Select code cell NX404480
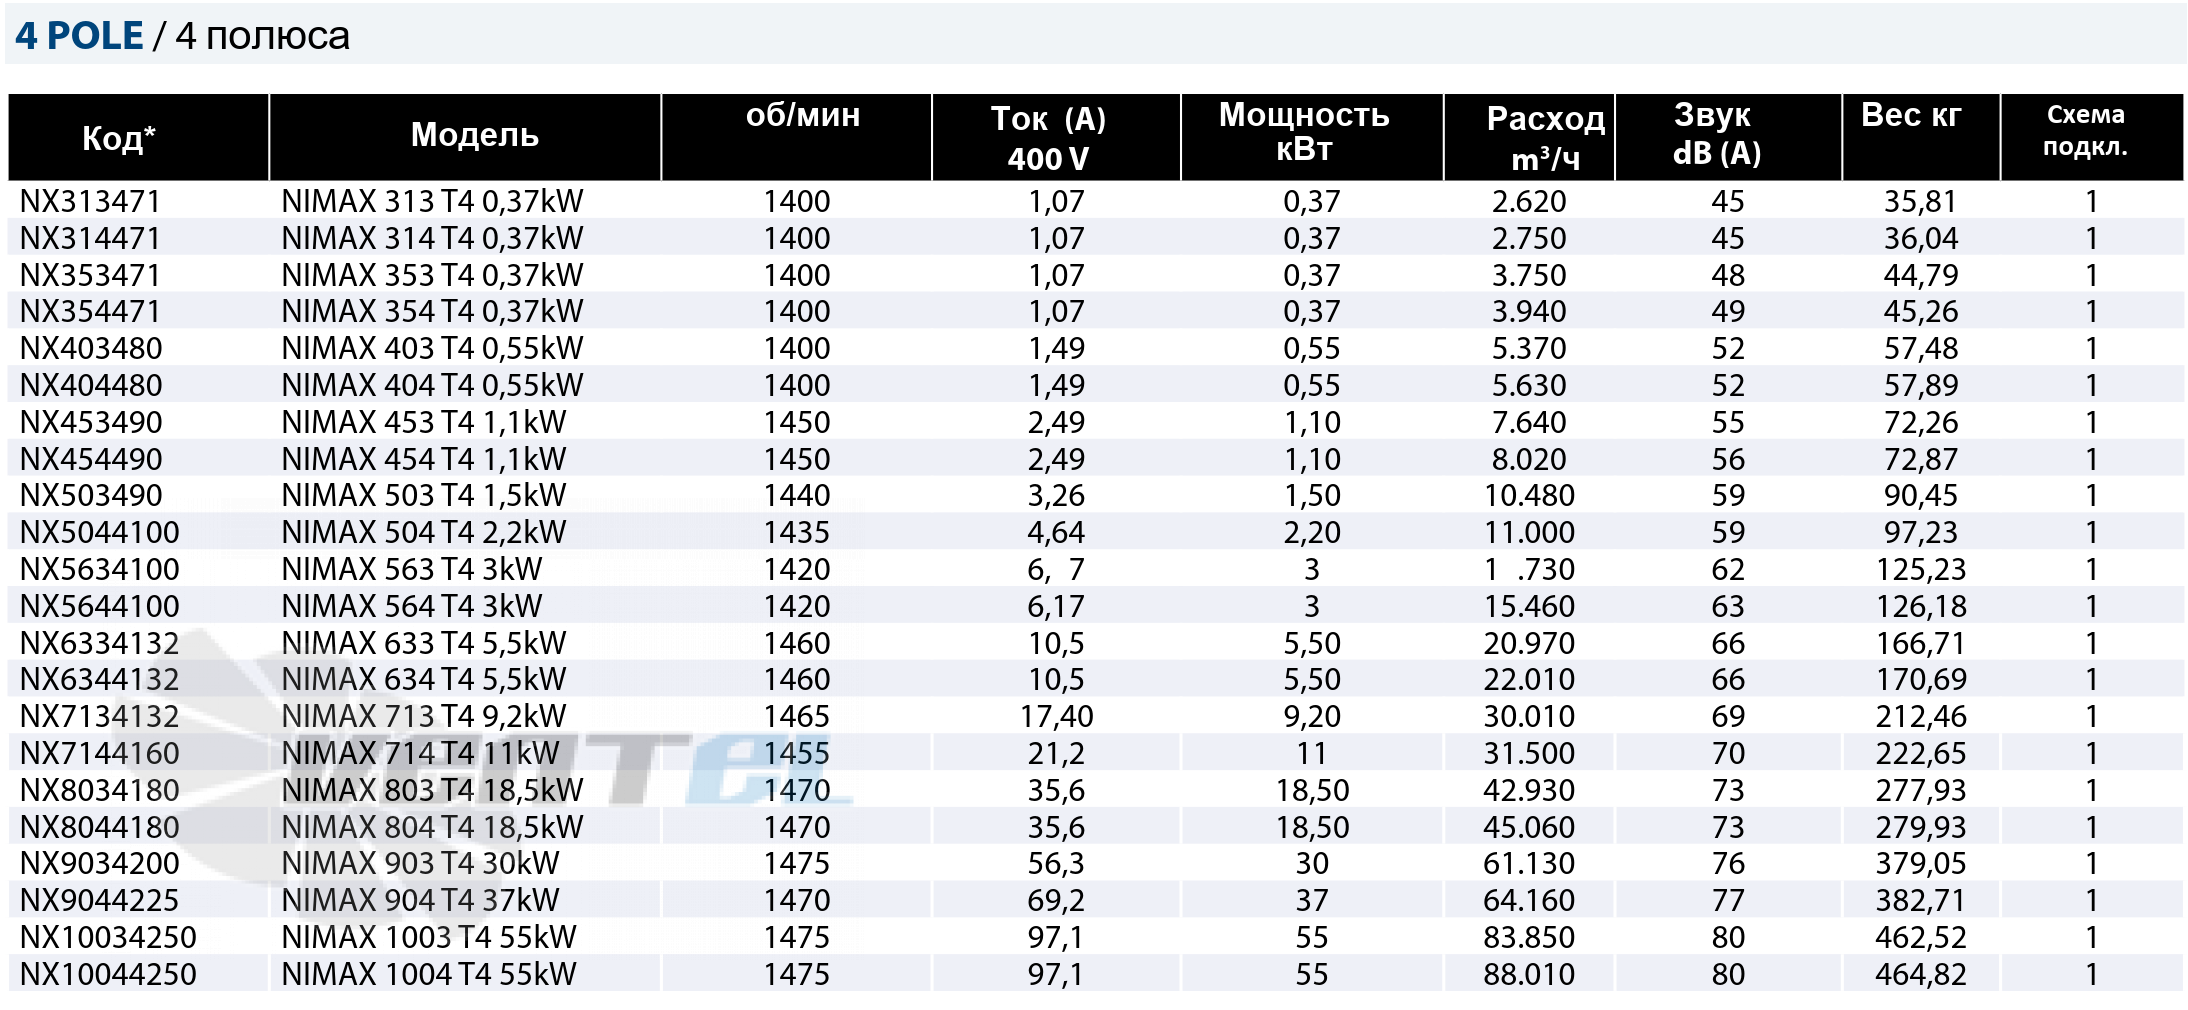 [91, 385]
